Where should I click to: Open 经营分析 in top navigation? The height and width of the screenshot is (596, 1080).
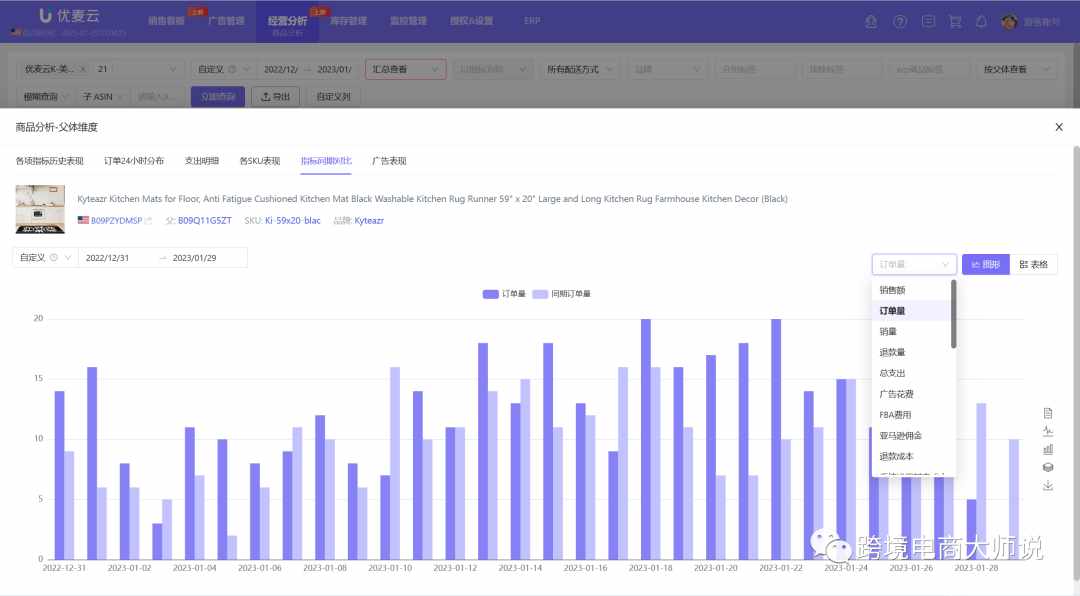click(x=287, y=21)
